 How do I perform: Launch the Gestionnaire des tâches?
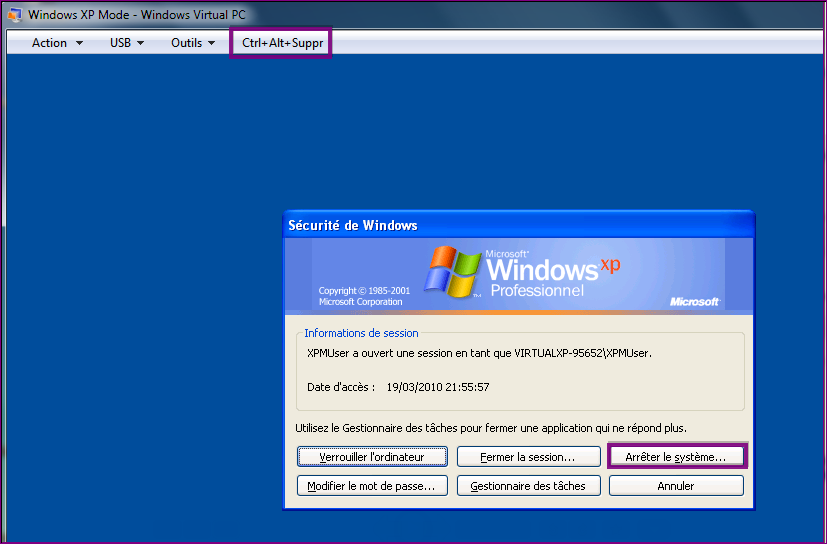point(528,486)
